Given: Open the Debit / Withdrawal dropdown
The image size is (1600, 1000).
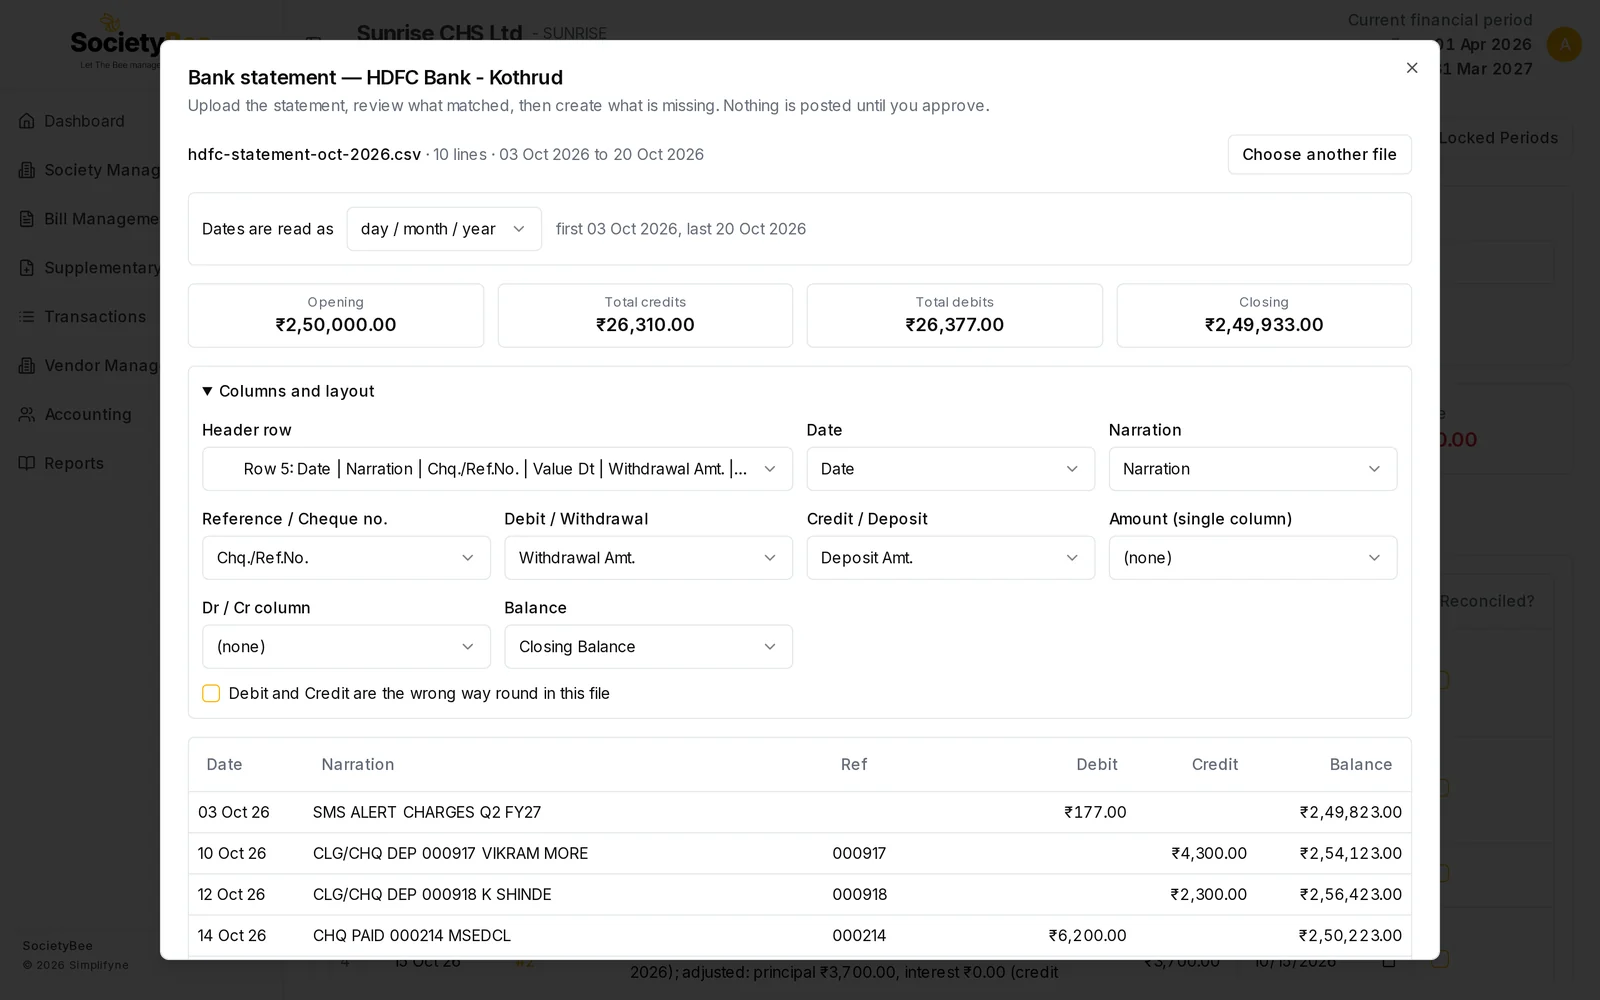Looking at the screenshot, I should [648, 558].
